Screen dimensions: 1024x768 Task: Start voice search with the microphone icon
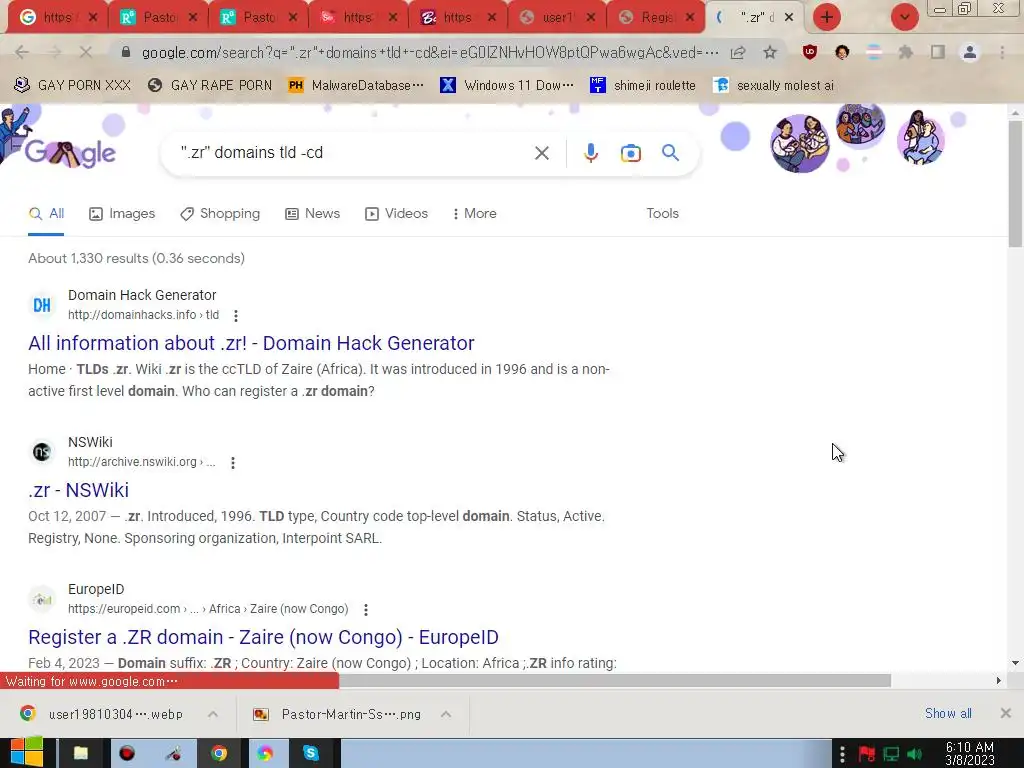click(x=590, y=153)
